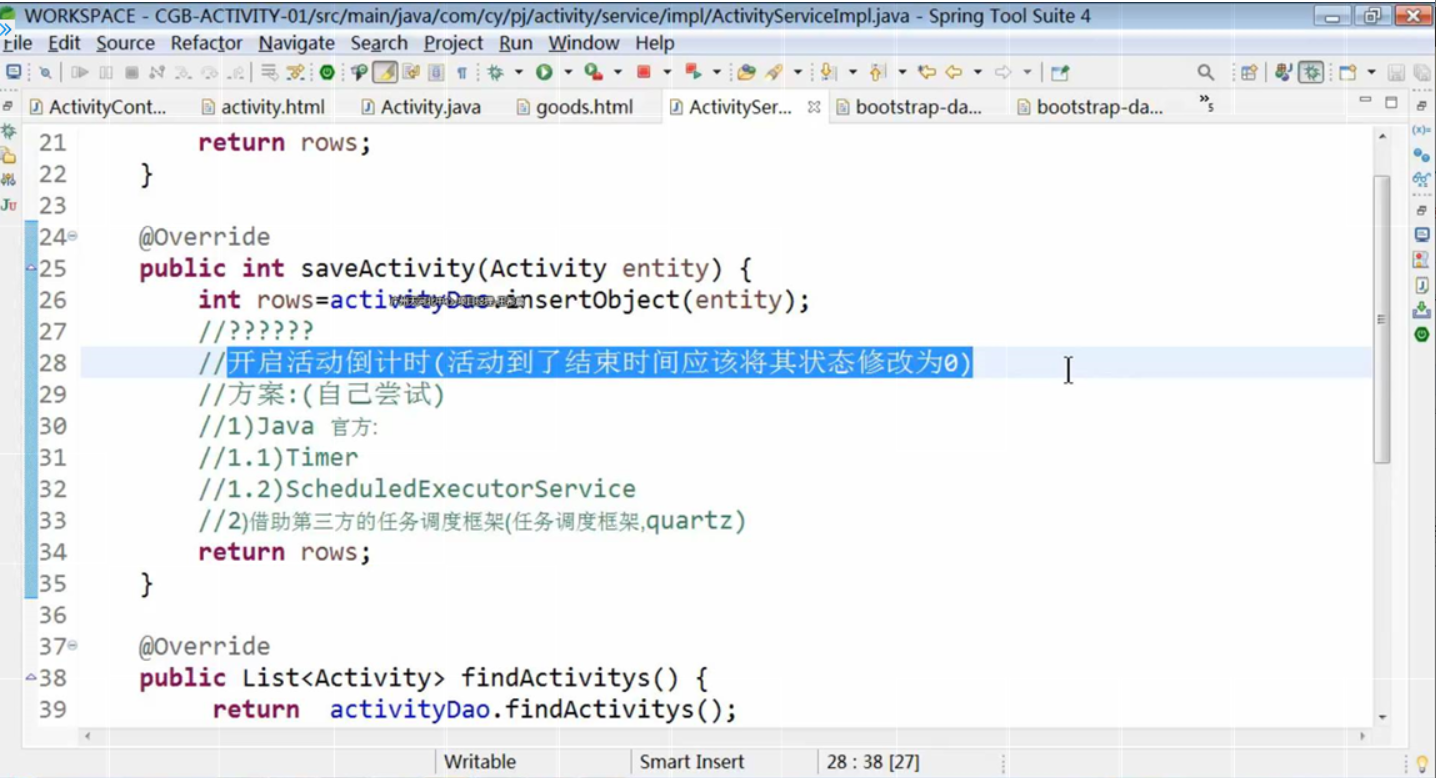Close the ActivitySer... editor tab
Screen dimensions: 1436x778
tap(813, 107)
